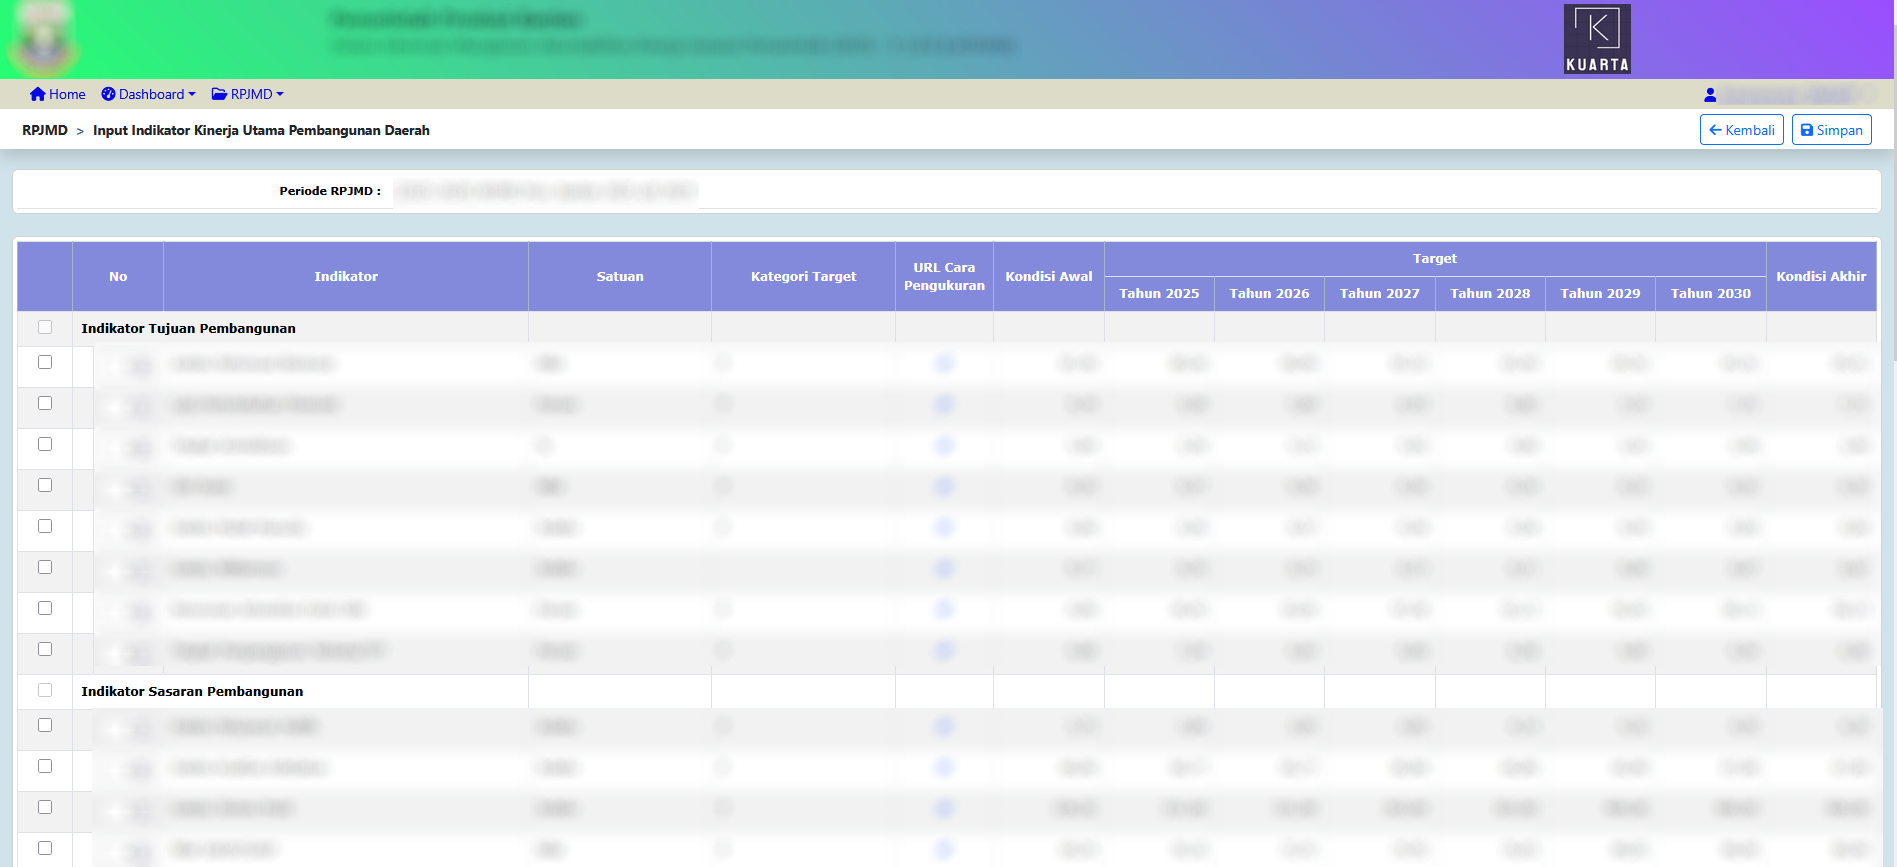This screenshot has height=867, width=1897.
Task: Click the vertical scrollbar on the right
Action: 1890,400
